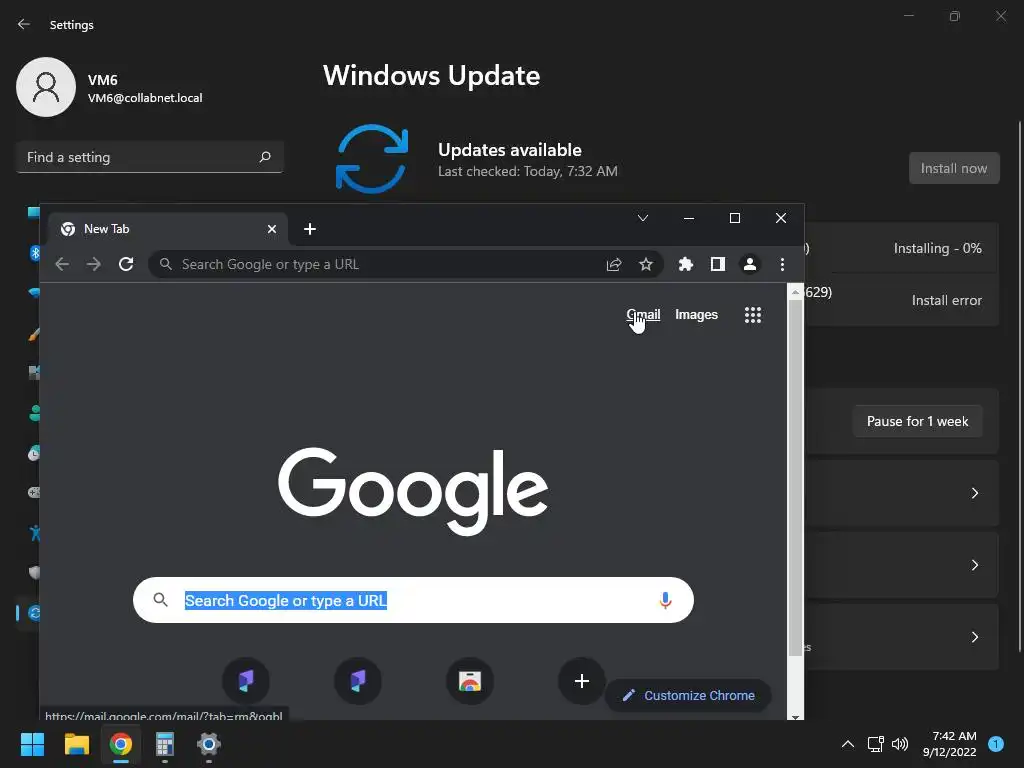
Task: Click the Install error status text
Action: tap(946, 300)
